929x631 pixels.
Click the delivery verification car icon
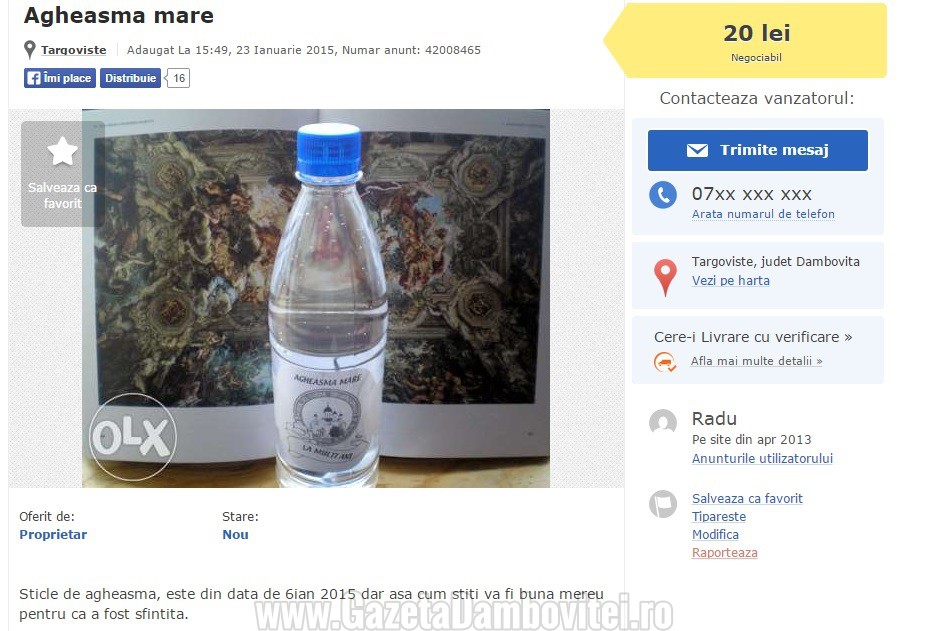coord(665,361)
